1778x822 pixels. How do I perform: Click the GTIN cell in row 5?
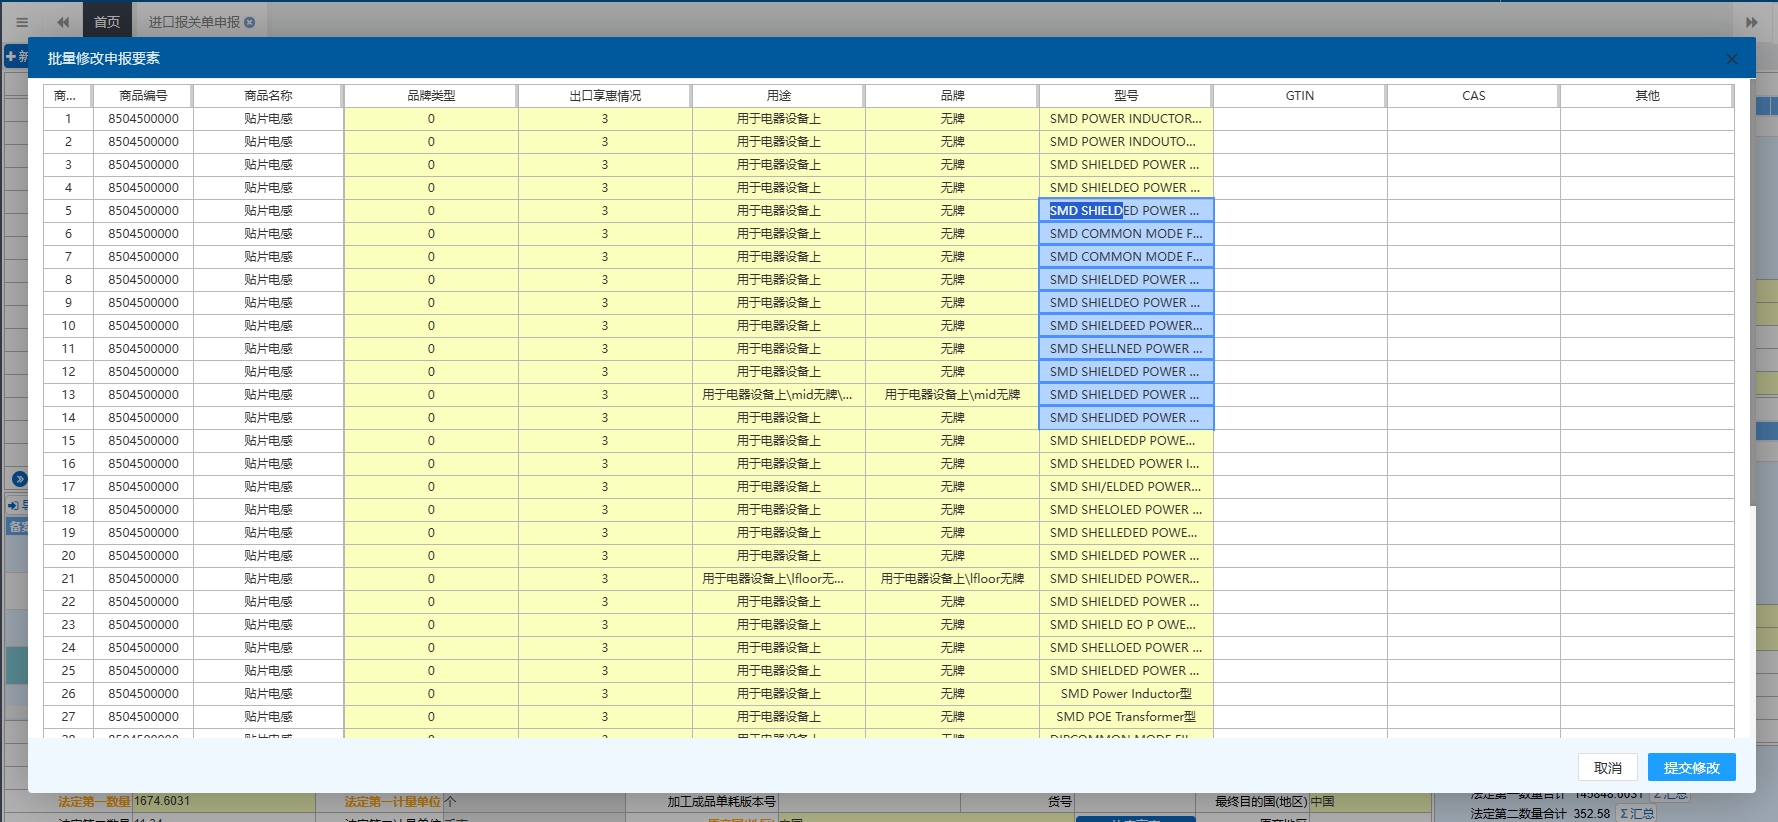point(1300,211)
